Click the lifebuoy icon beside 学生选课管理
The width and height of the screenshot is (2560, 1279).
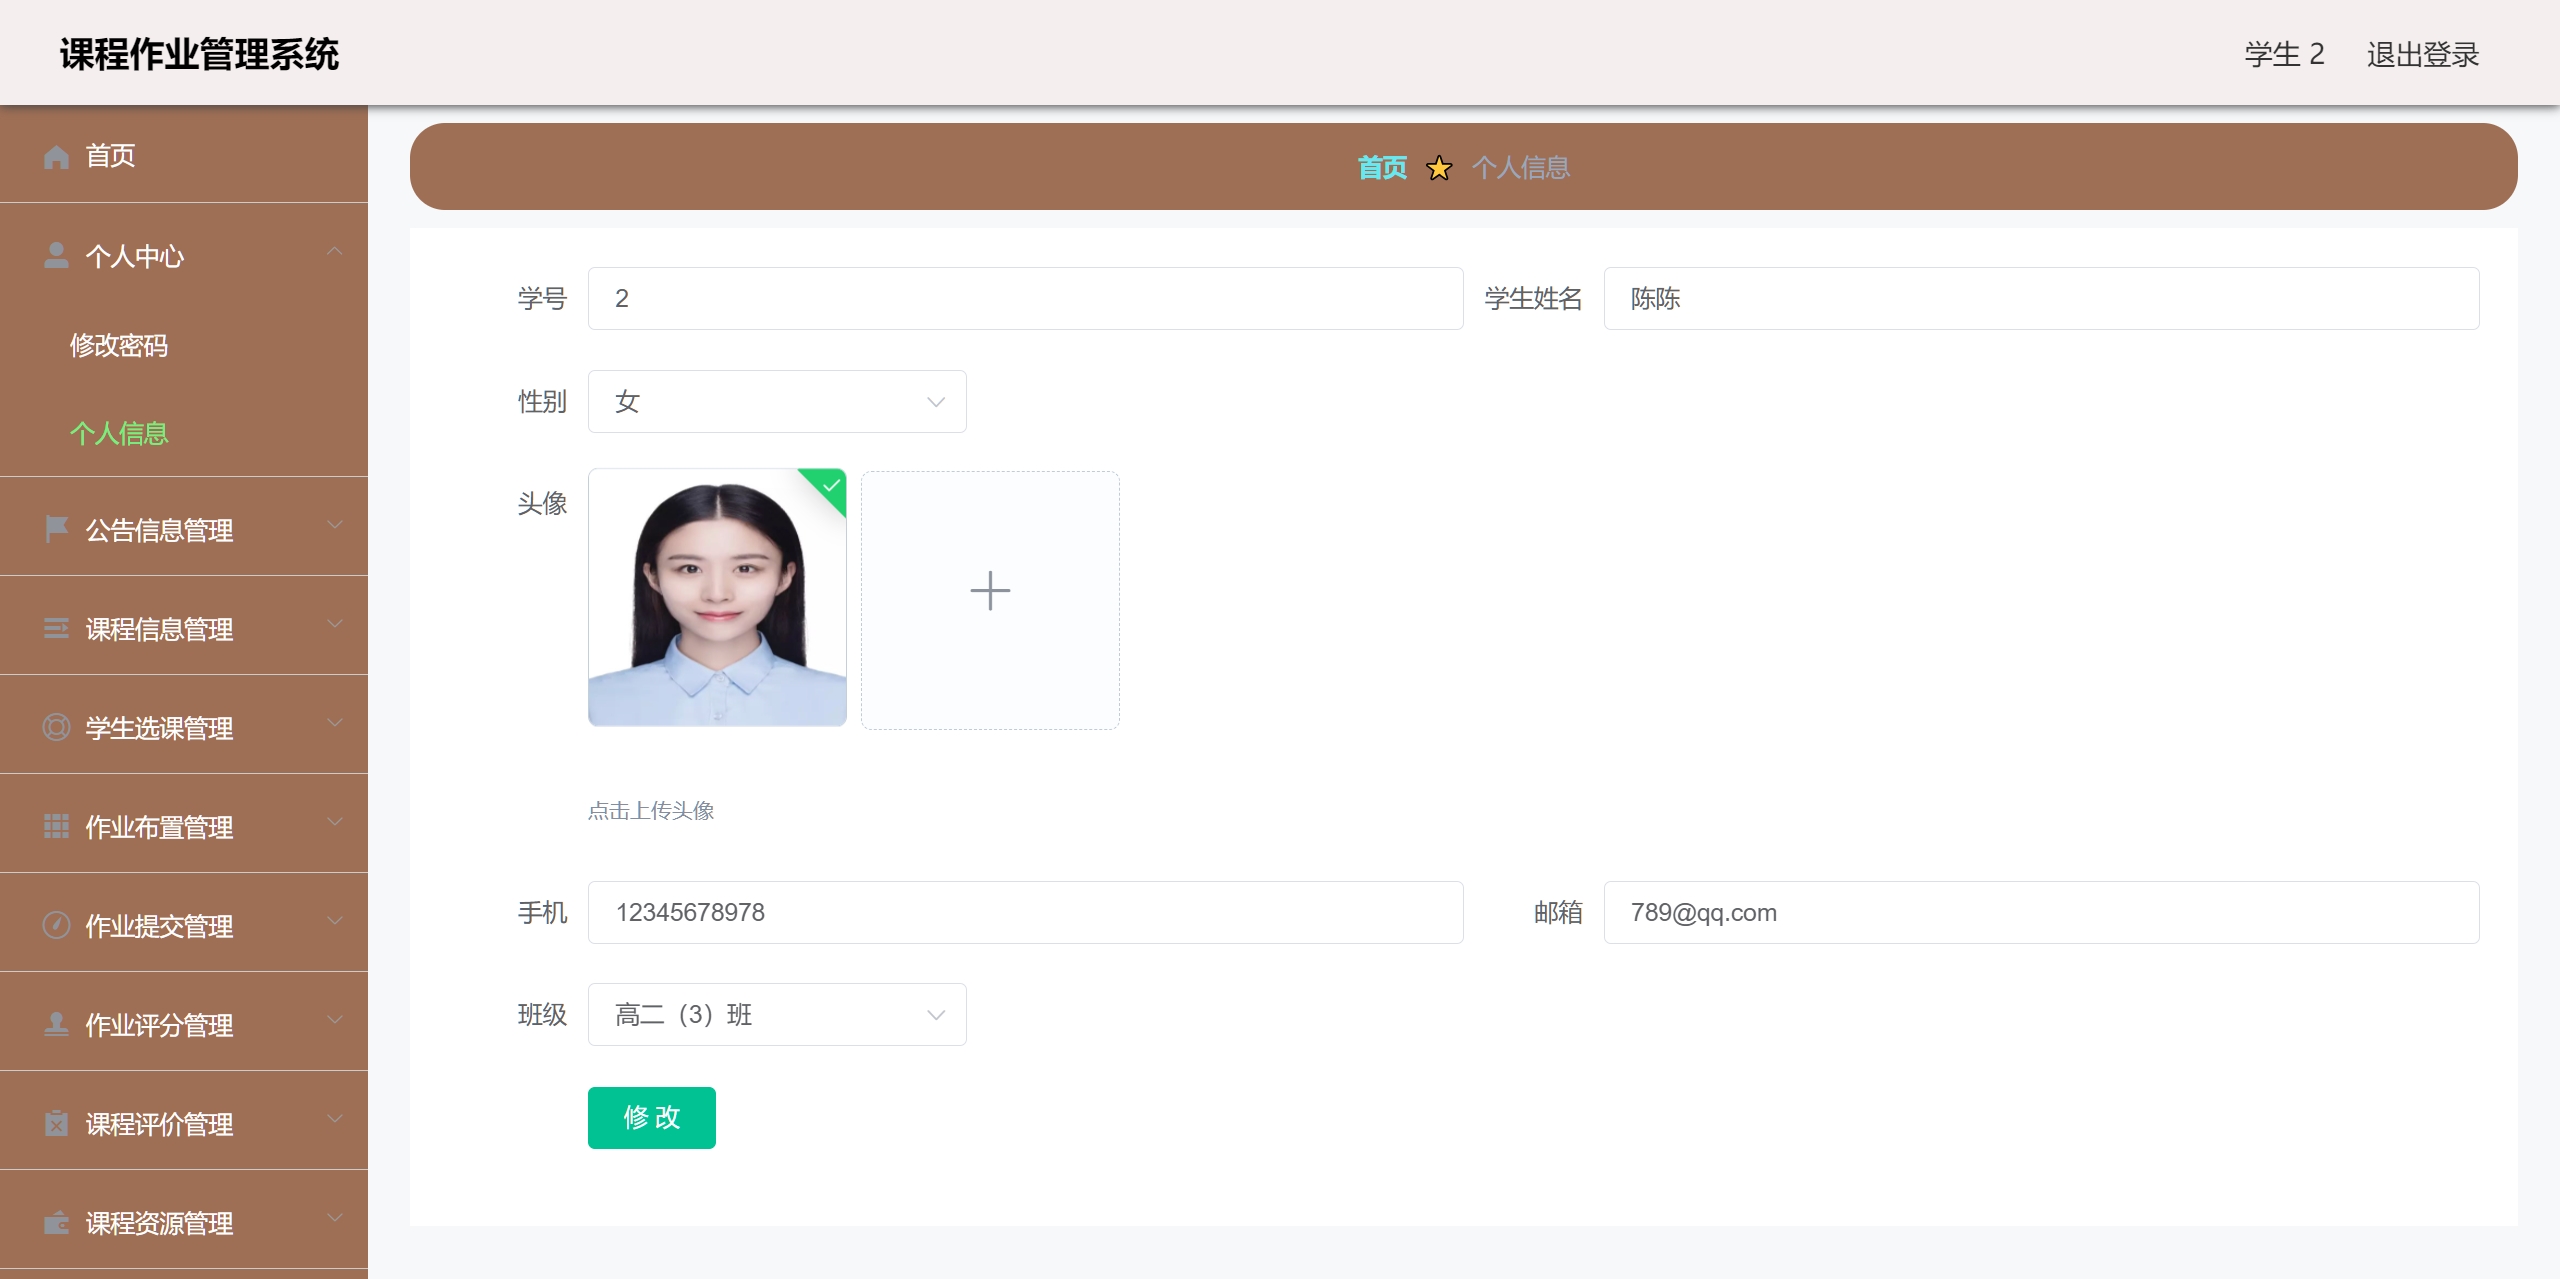point(56,727)
